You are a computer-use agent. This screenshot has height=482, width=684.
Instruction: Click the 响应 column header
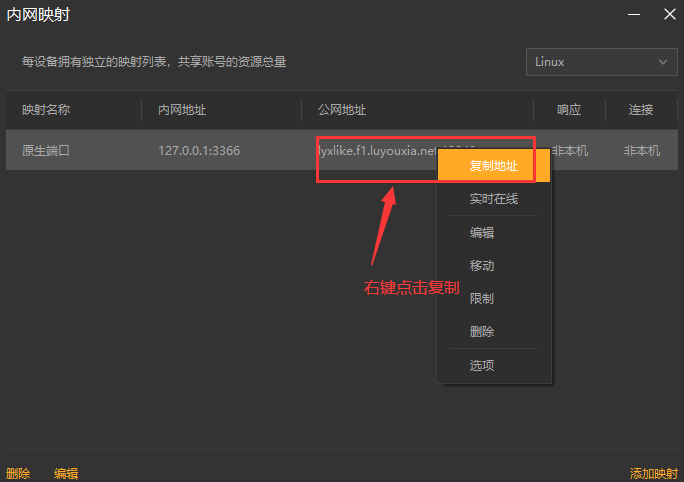[569, 109]
